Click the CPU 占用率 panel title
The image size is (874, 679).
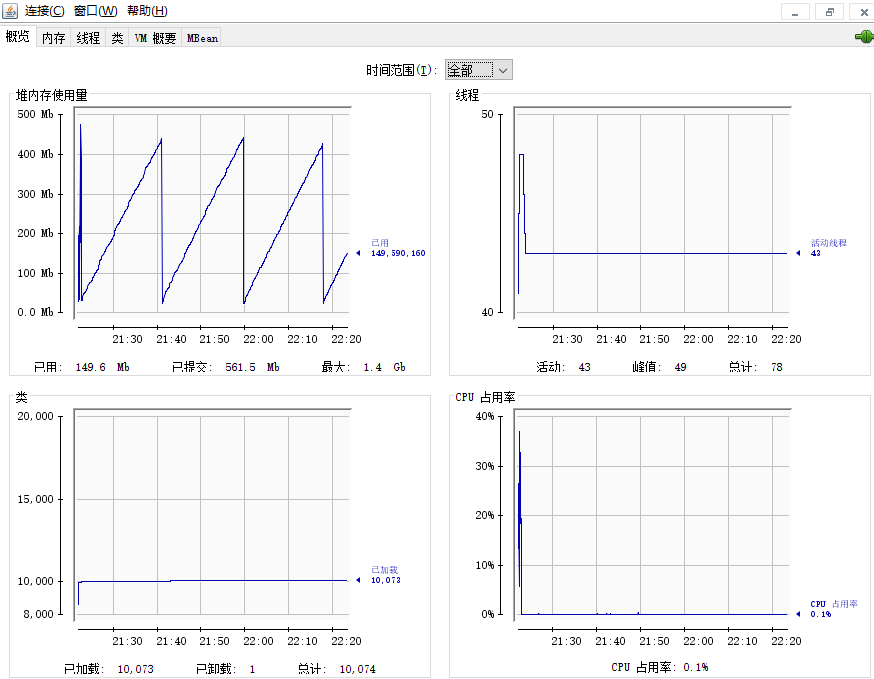click(x=485, y=397)
